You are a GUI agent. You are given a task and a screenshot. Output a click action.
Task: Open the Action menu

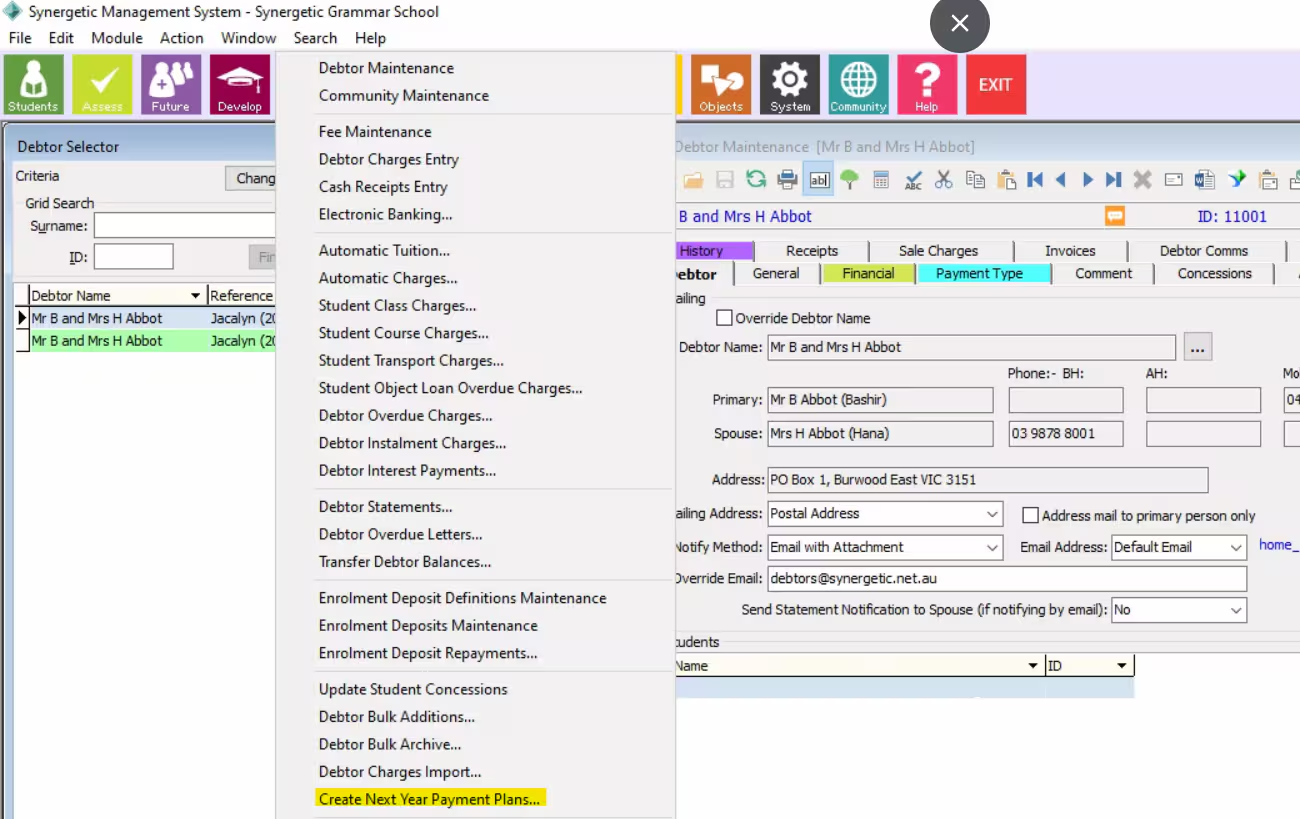[182, 38]
